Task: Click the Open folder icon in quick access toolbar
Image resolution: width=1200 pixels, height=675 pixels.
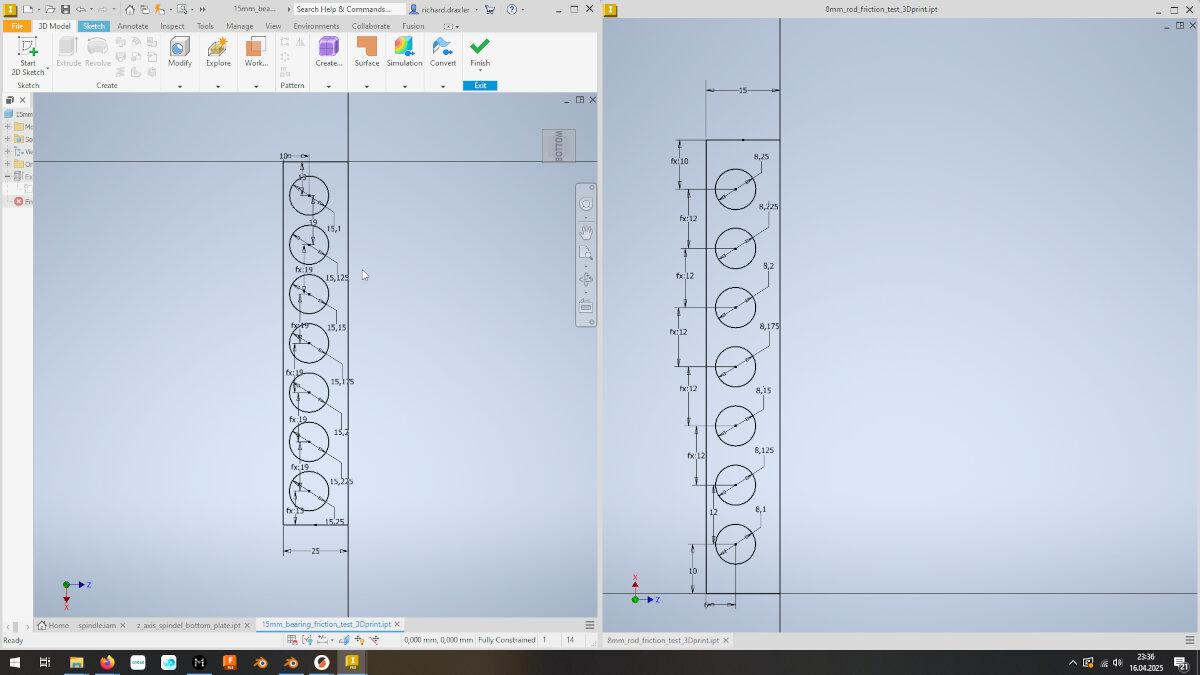Action: [x=51, y=9]
